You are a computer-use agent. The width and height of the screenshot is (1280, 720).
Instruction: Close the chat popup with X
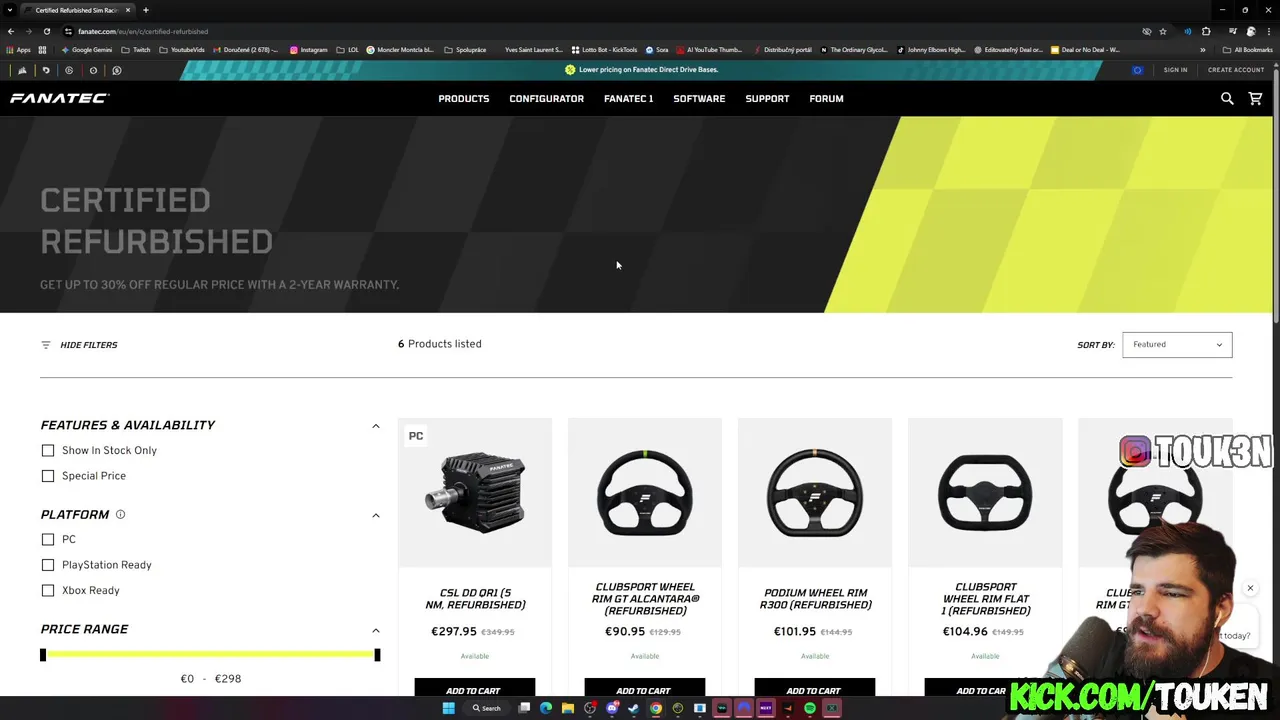[x=1250, y=588]
